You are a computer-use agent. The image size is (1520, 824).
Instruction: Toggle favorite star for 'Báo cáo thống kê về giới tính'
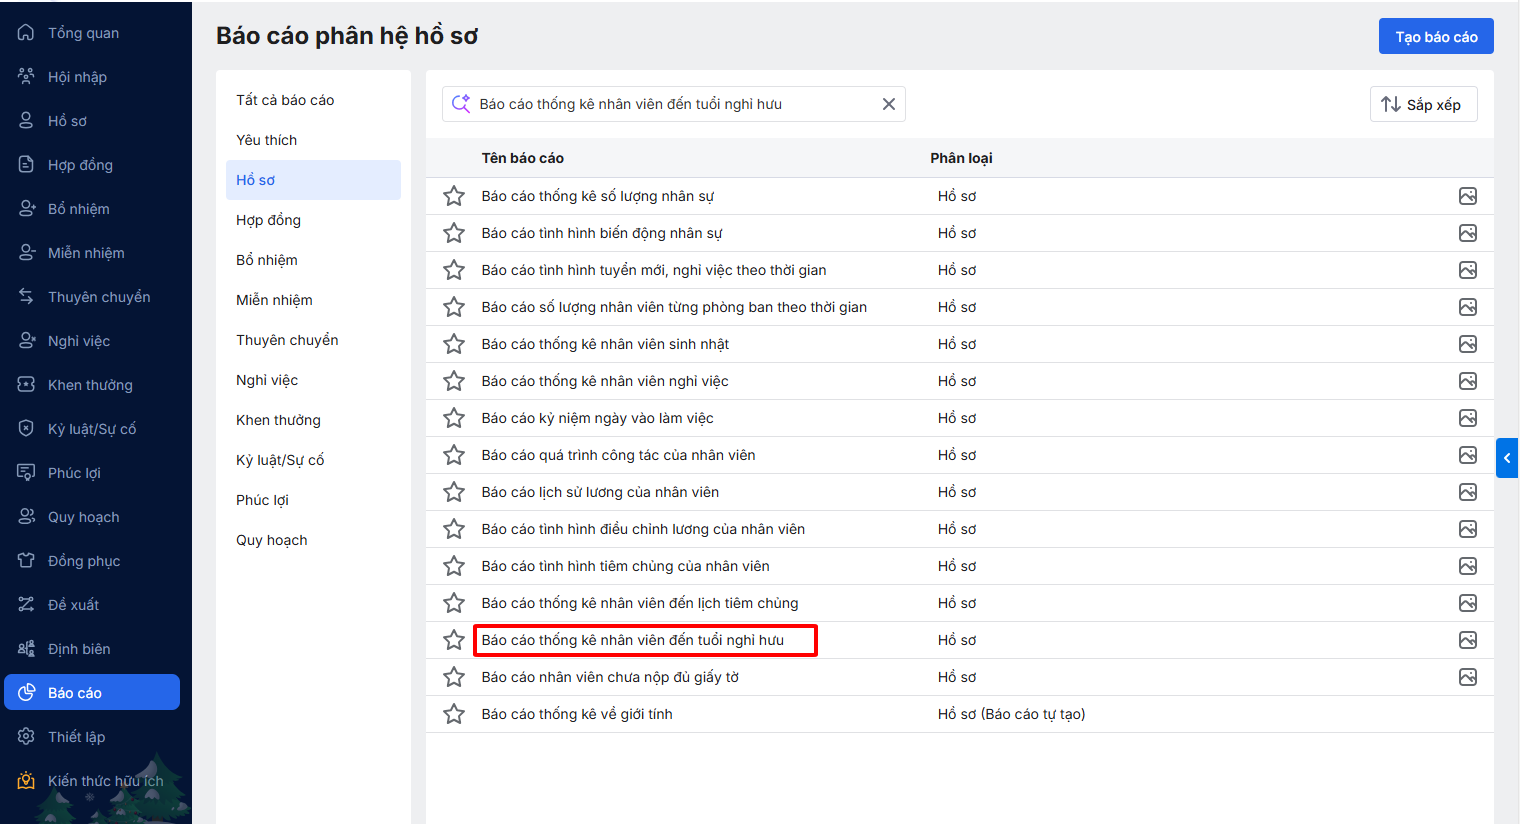click(x=454, y=714)
